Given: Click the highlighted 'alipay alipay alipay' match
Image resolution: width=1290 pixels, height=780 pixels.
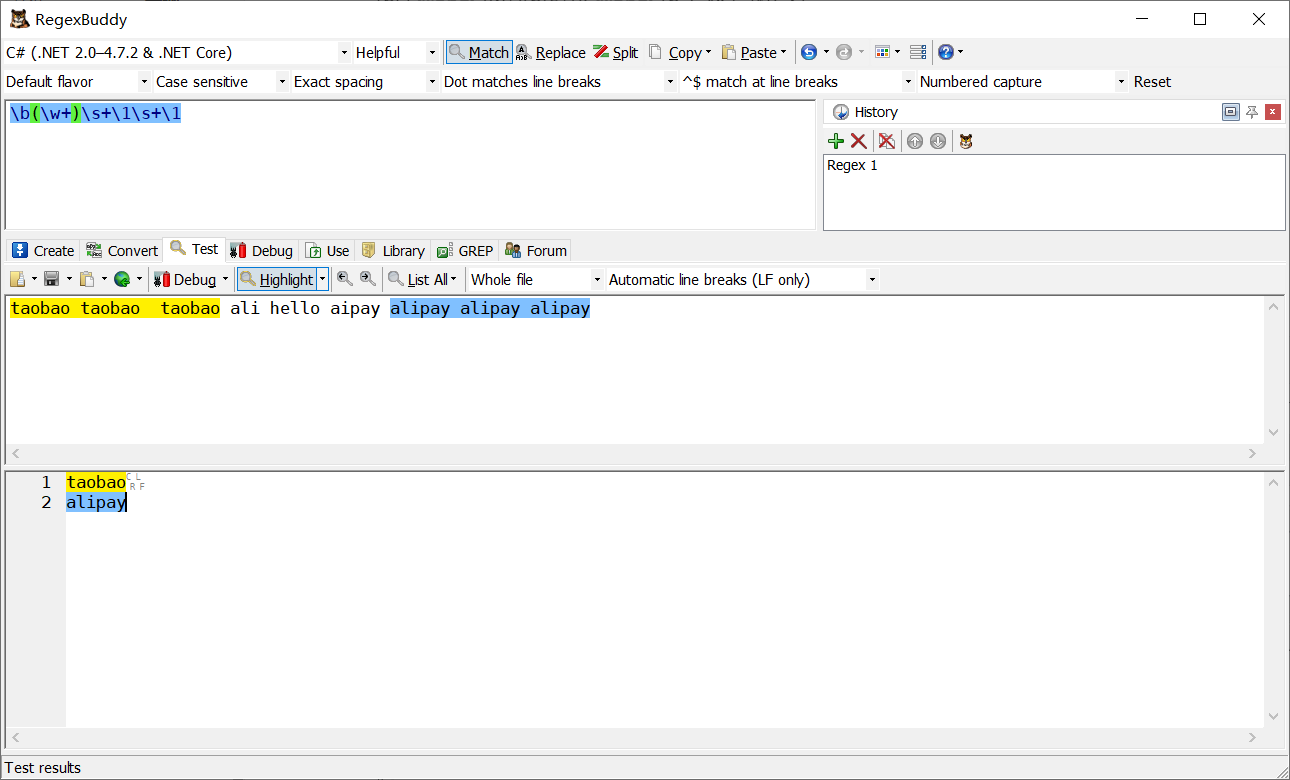Looking at the screenshot, I should 490,308.
